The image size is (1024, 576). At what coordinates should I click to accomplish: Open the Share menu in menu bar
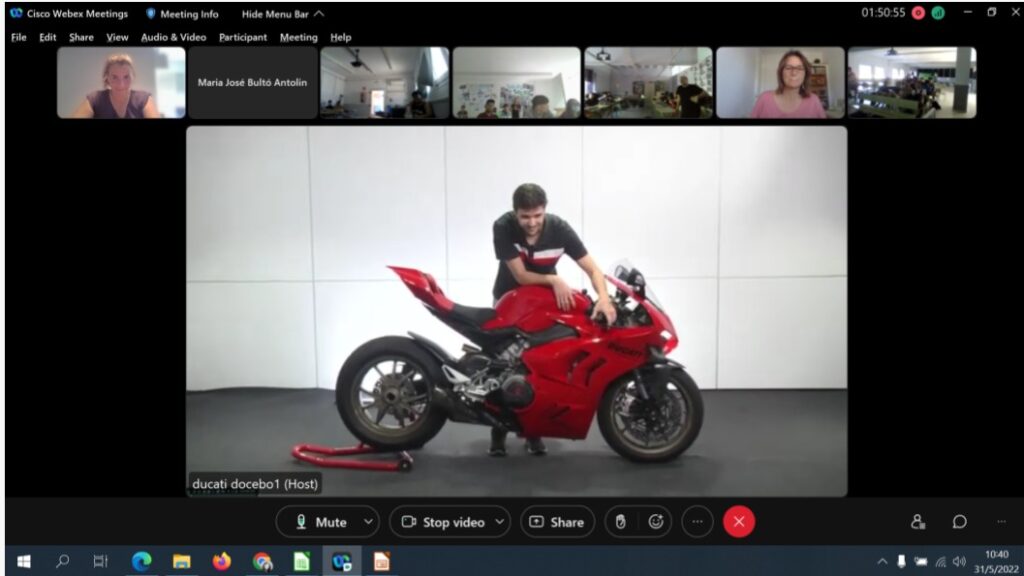[x=82, y=37]
